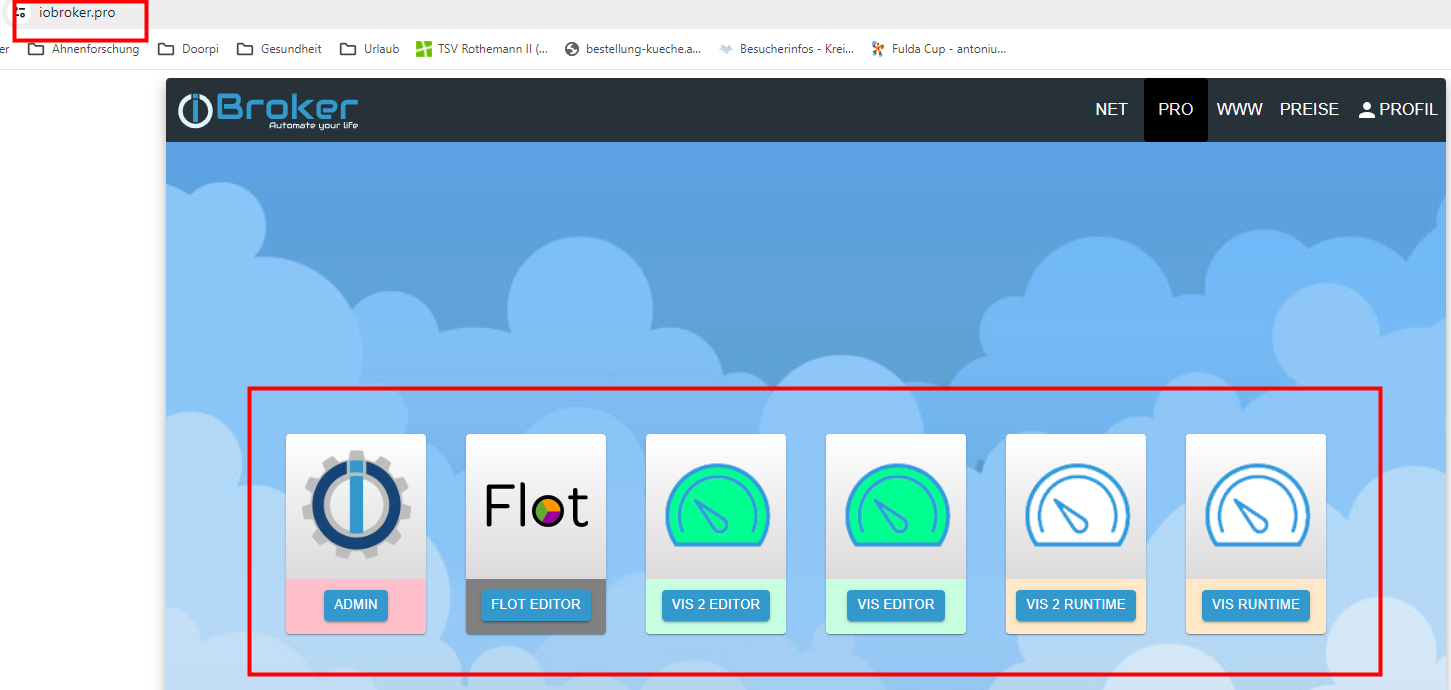1451x690 pixels.
Task: Open TSV Rothemann II bookmark
Action: [x=482, y=49]
